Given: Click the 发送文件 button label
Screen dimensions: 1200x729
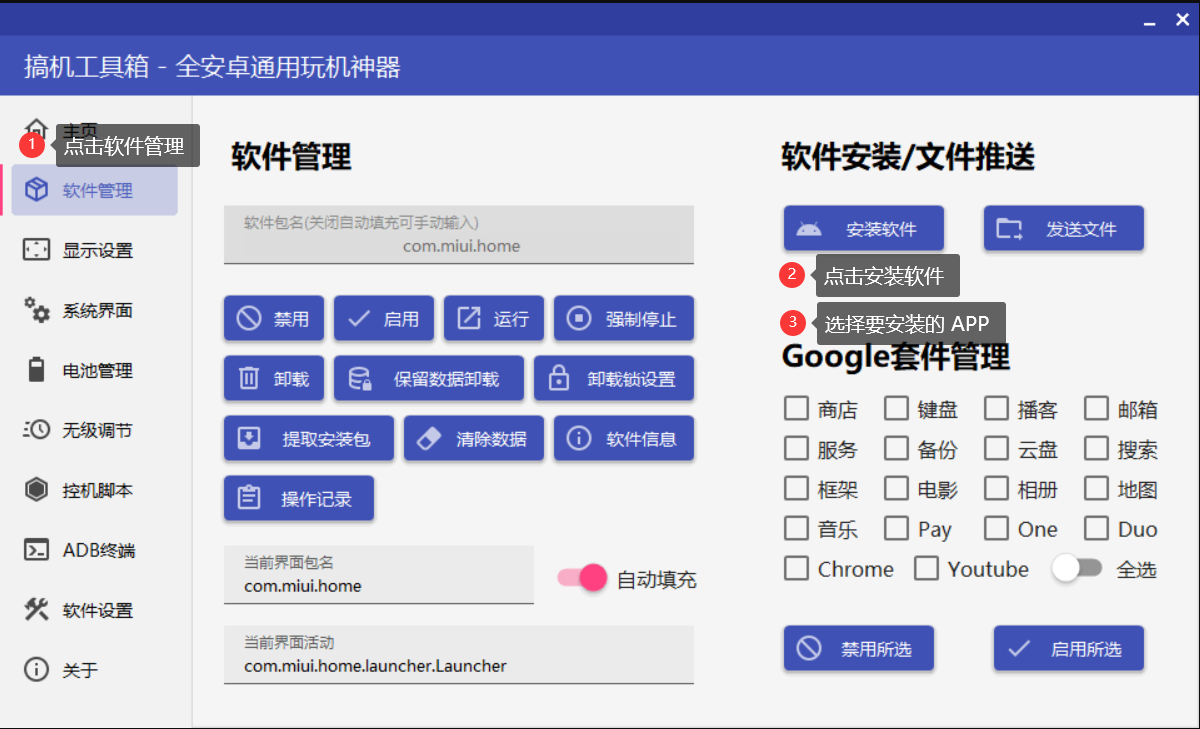Looking at the screenshot, I should 1081,229.
